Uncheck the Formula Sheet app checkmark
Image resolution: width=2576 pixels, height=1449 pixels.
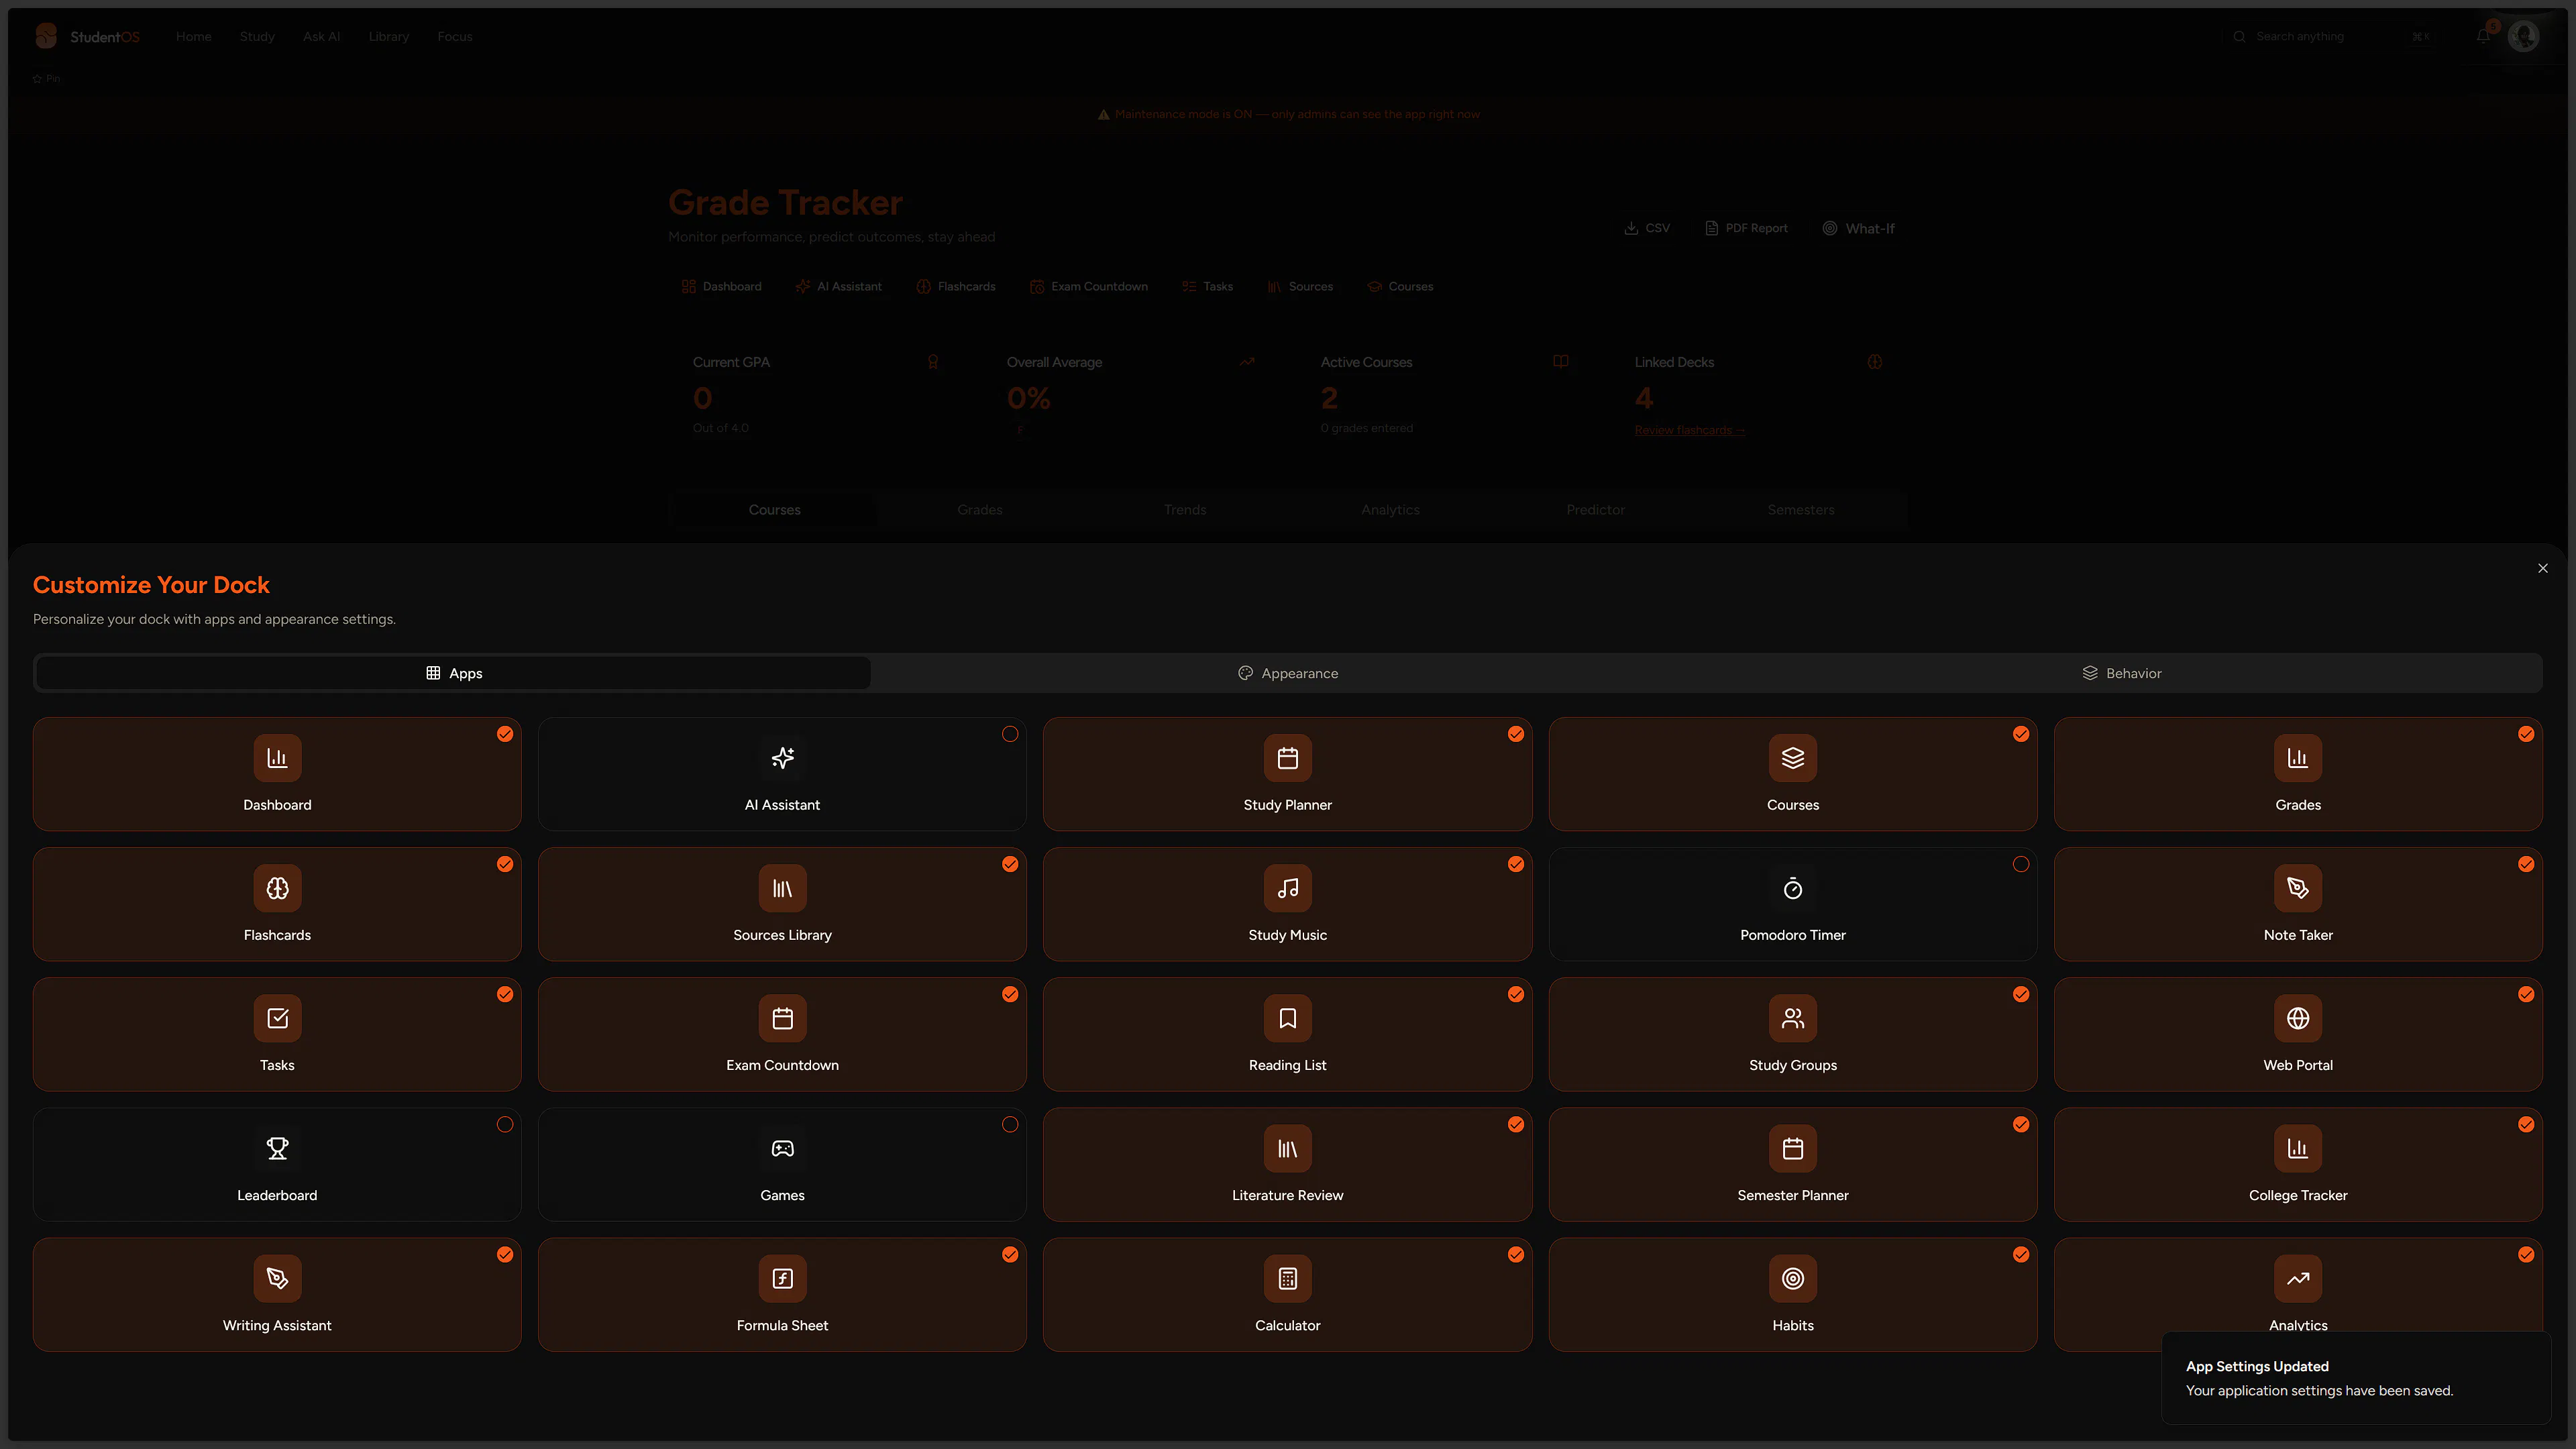pos(1010,1254)
